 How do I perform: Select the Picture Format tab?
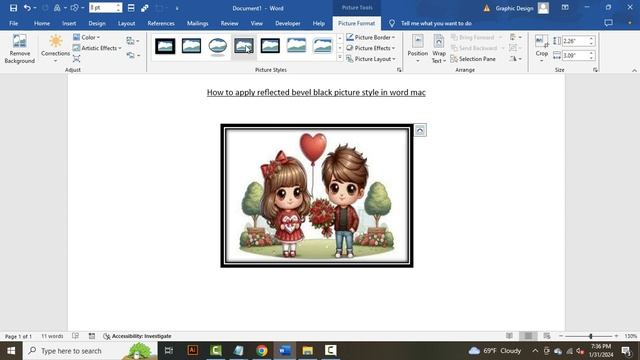tap(356, 23)
